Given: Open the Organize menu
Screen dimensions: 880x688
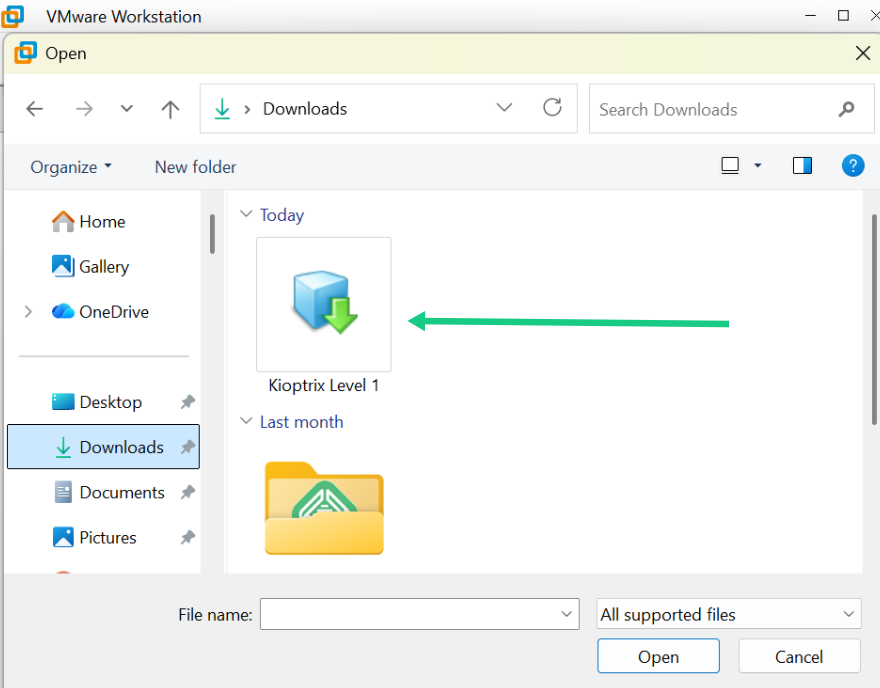Looking at the screenshot, I should tap(71, 167).
